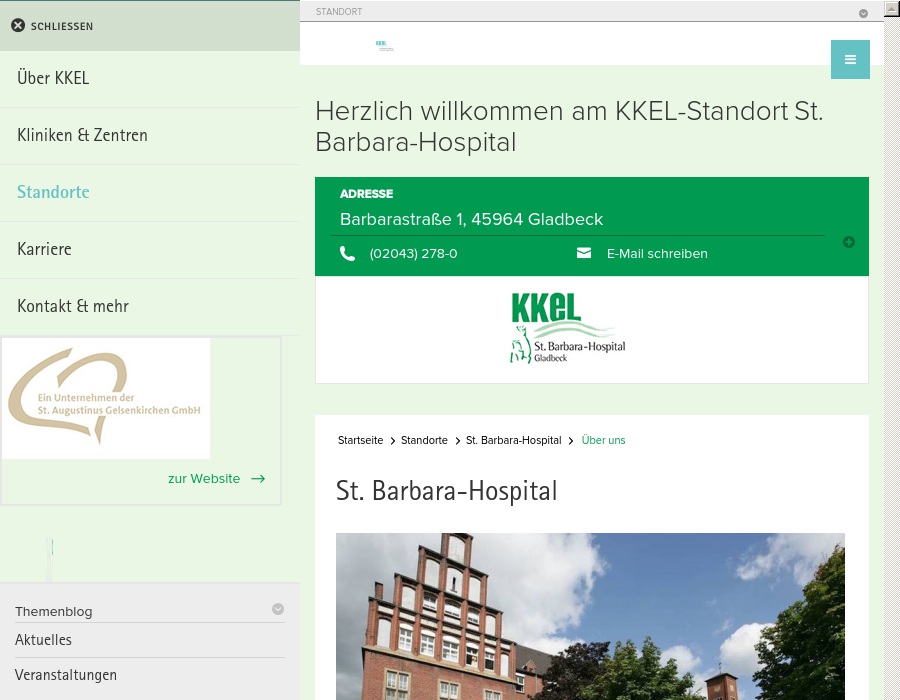
Task: Click the KKEL logo in the header
Action: pyautogui.click(x=384, y=45)
